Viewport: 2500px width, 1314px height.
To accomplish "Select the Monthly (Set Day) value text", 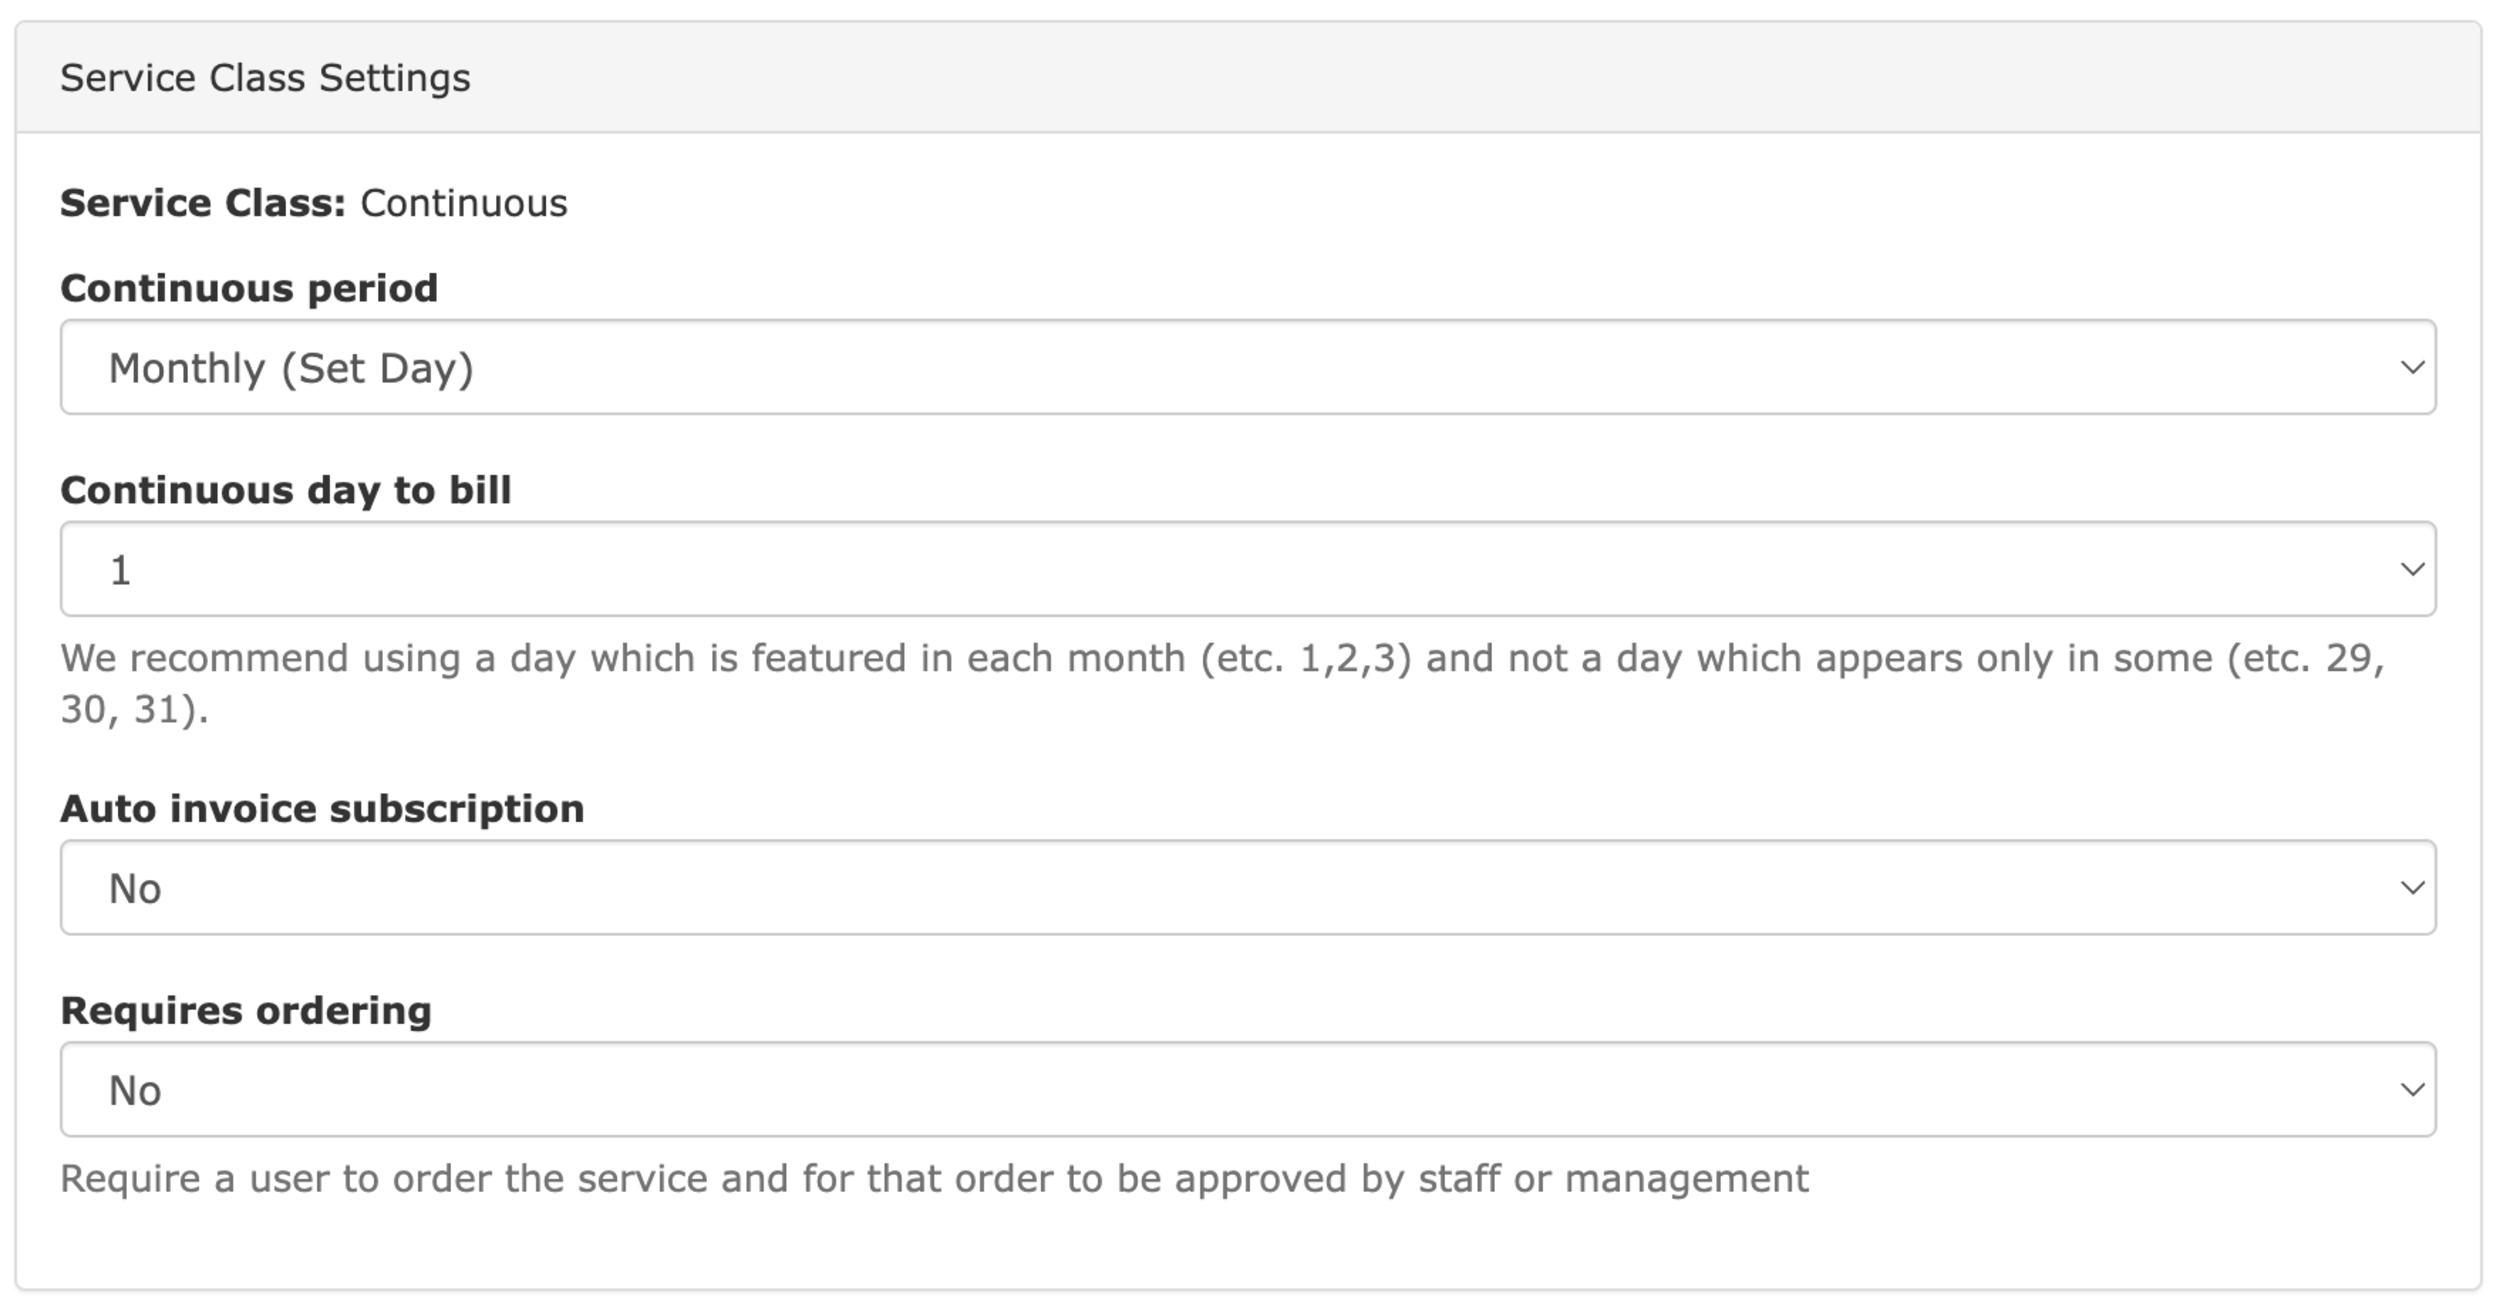I will tap(291, 369).
